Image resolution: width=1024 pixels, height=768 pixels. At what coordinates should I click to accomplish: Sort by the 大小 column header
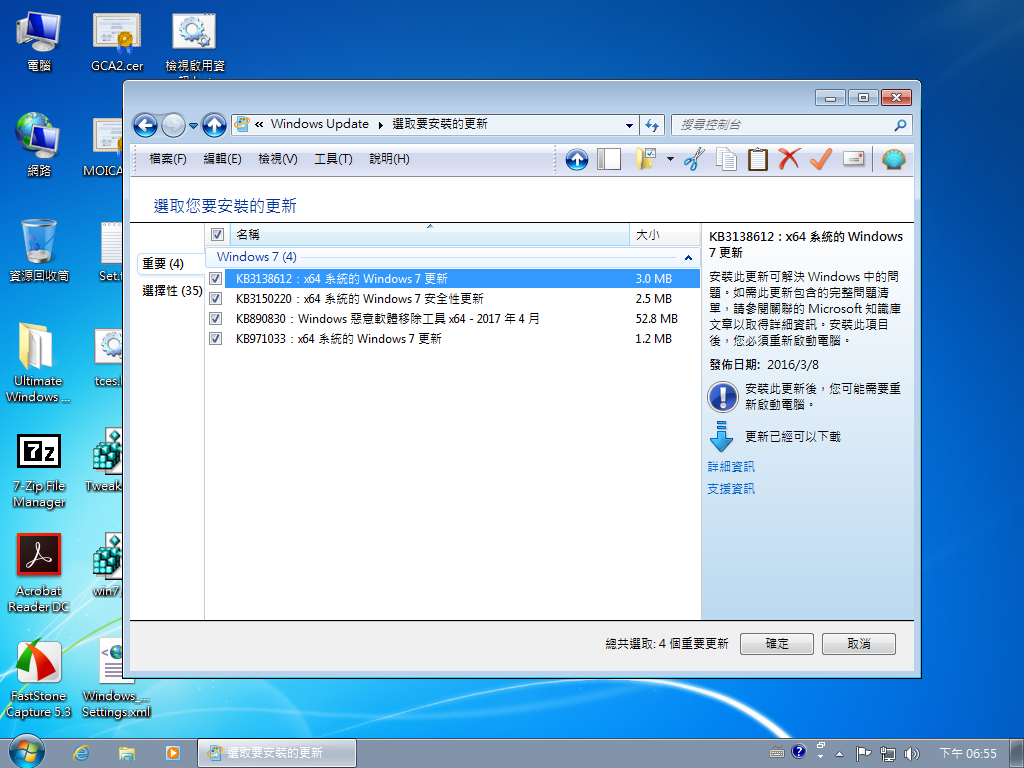(x=664, y=234)
